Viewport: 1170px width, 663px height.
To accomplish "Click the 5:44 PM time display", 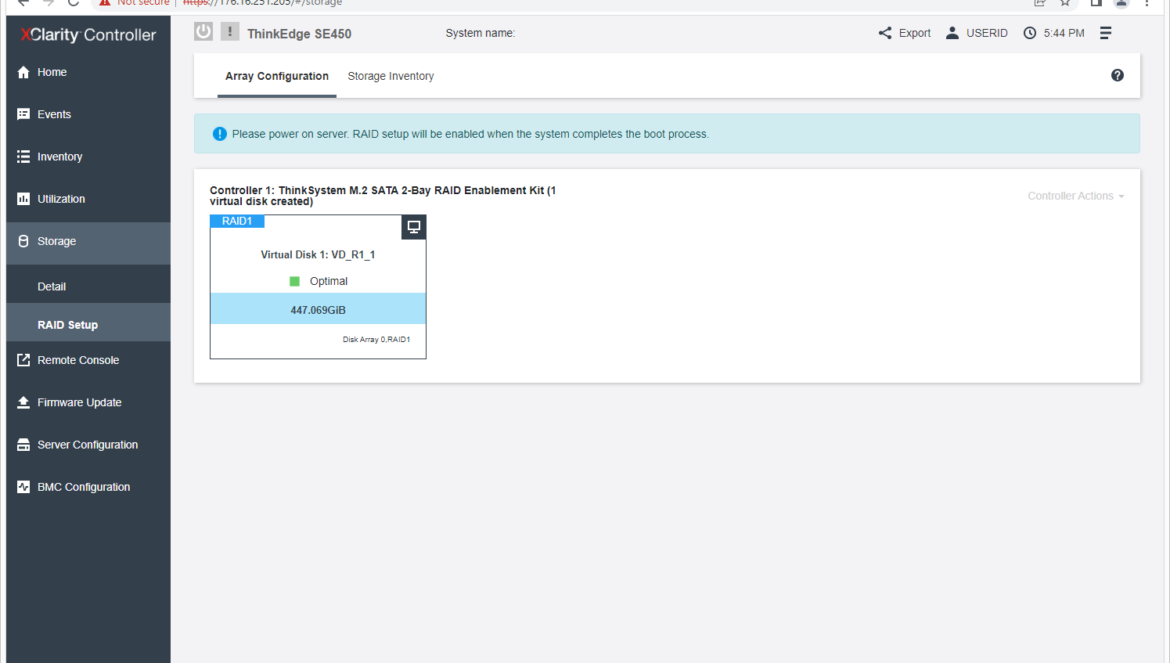I will [1064, 33].
